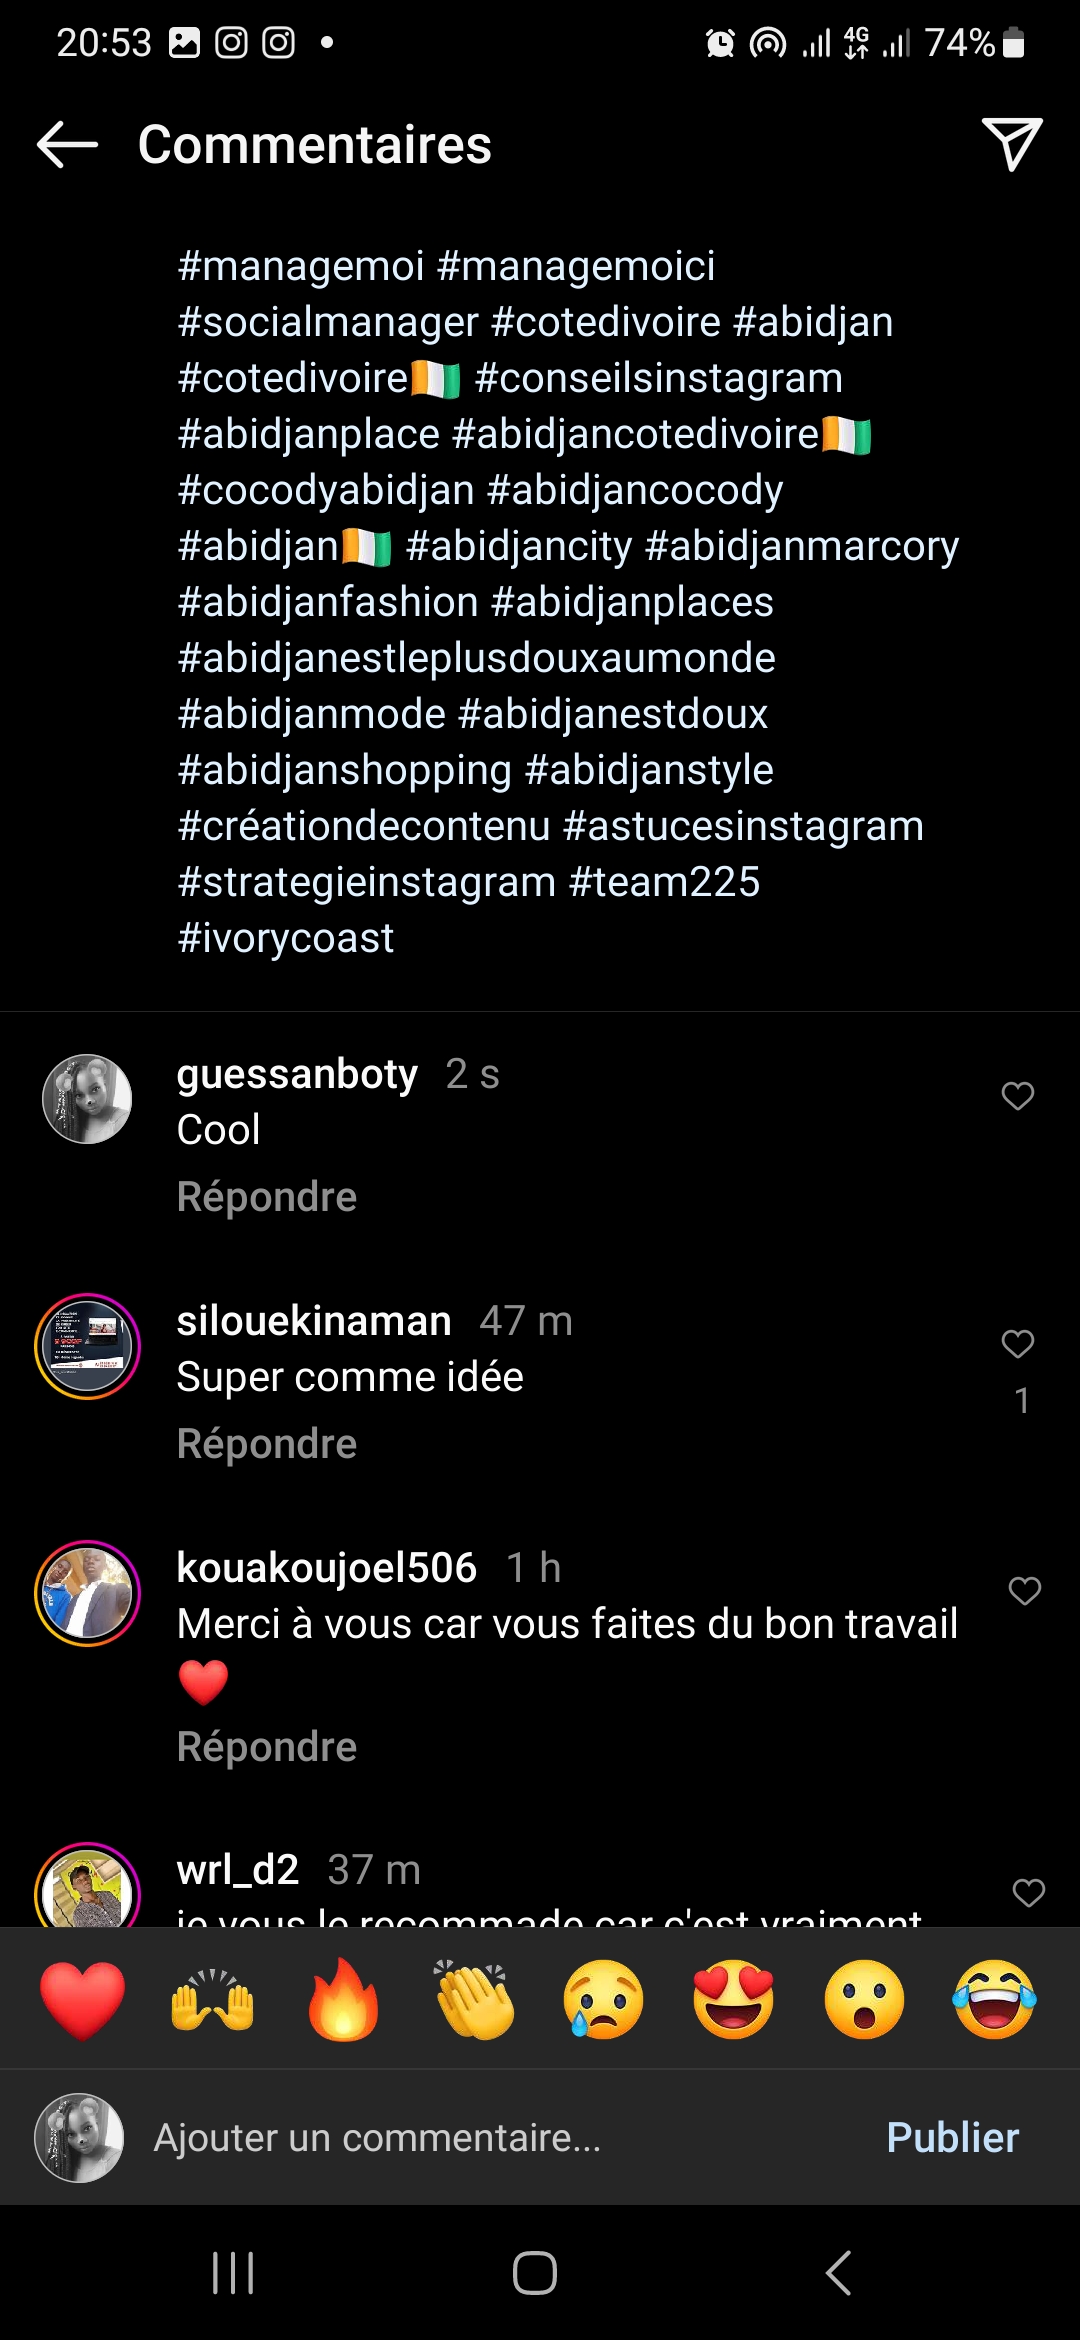Insert the surprised face emoji
The height and width of the screenshot is (2340, 1080).
(864, 2000)
